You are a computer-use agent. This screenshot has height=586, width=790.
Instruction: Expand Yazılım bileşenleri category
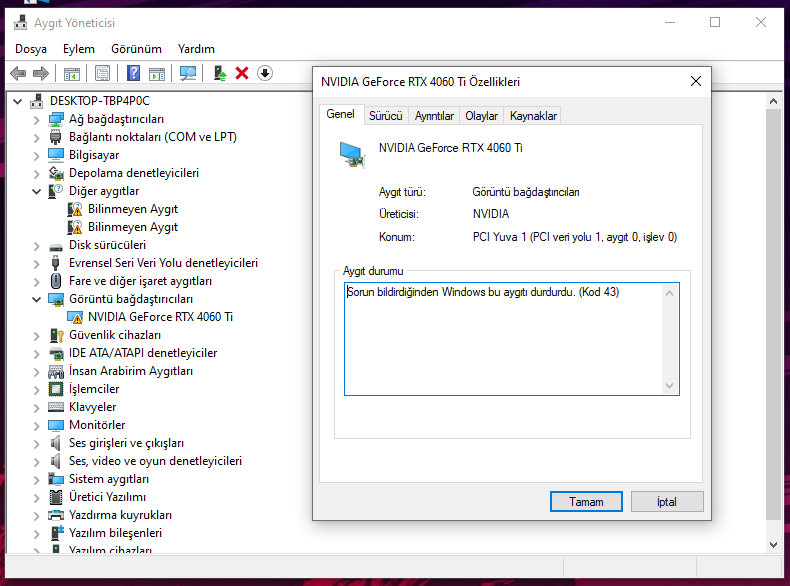36,534
